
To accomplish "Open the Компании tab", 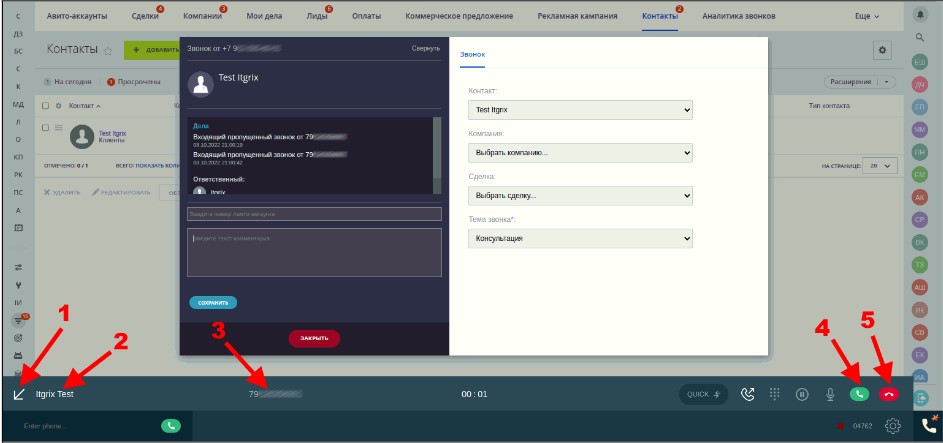I will pyautogui.click(x=202, y=16).
